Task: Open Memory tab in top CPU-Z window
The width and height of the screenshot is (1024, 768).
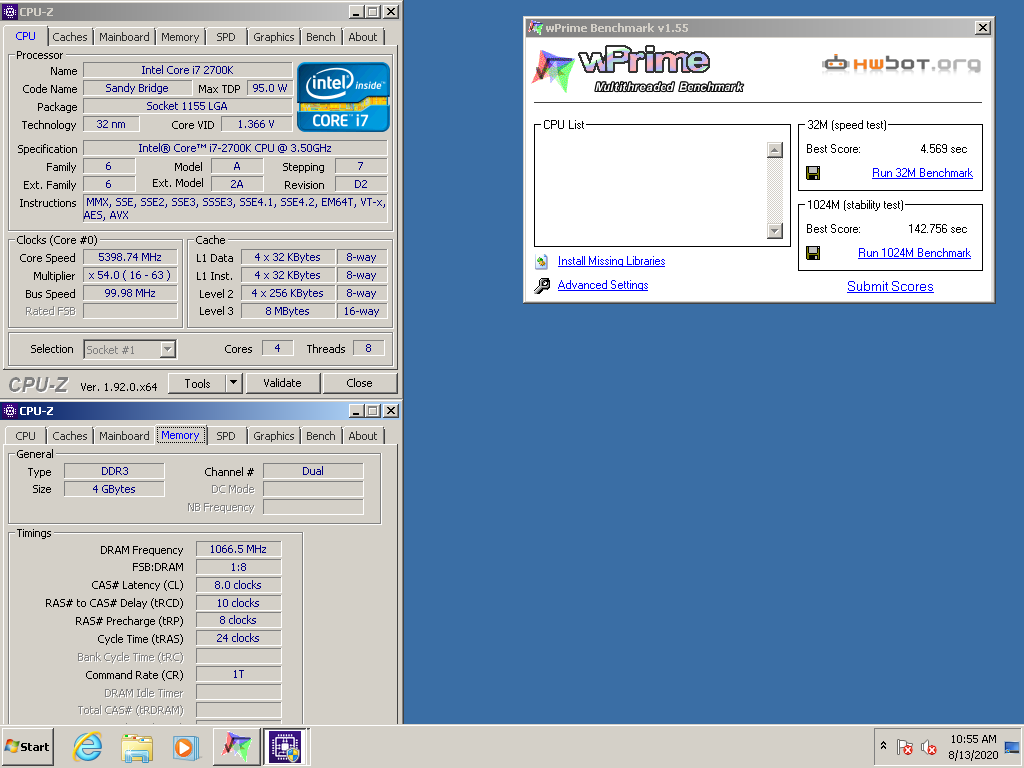Action: 180,37
